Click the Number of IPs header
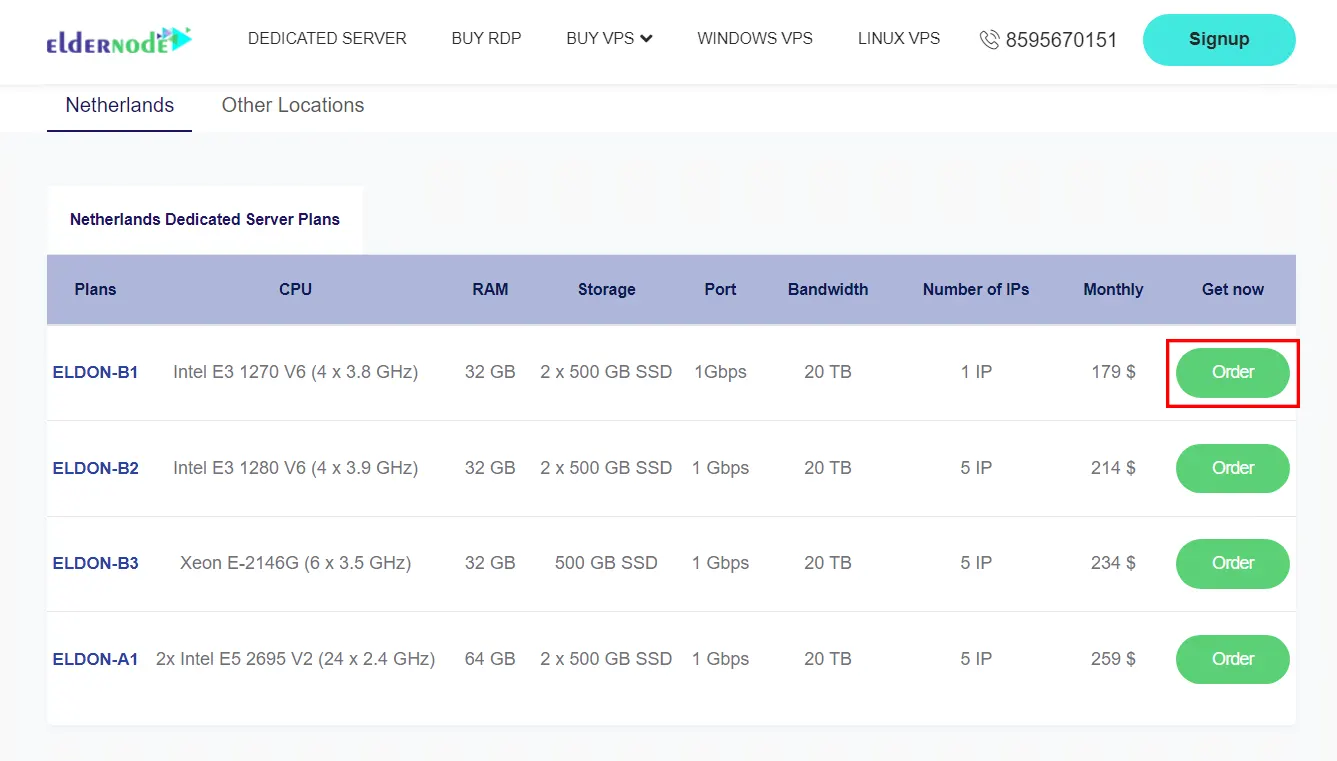 (976, 289)
